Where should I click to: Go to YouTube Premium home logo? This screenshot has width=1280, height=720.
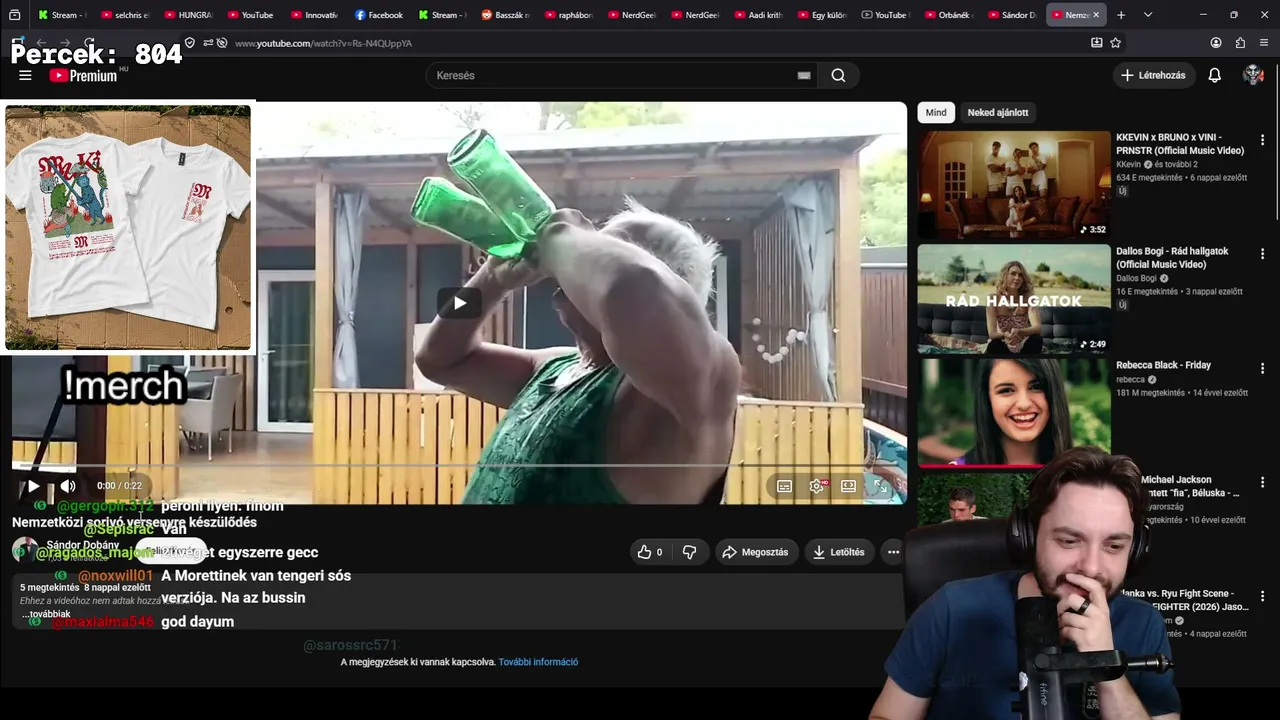[83, 75]
